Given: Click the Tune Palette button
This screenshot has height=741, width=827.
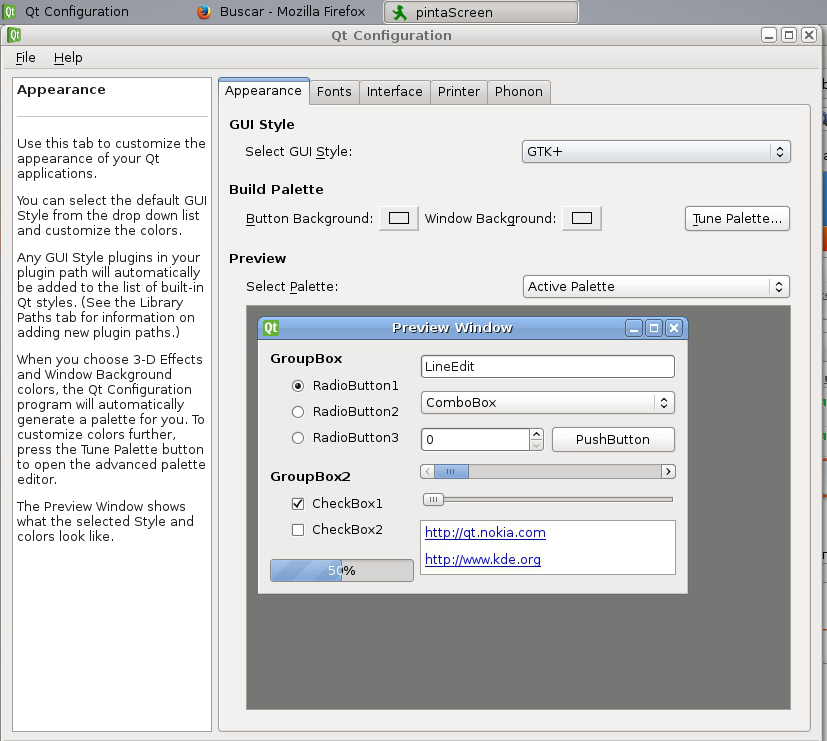Looking at the screenshot, I should (x=737, y=218).
